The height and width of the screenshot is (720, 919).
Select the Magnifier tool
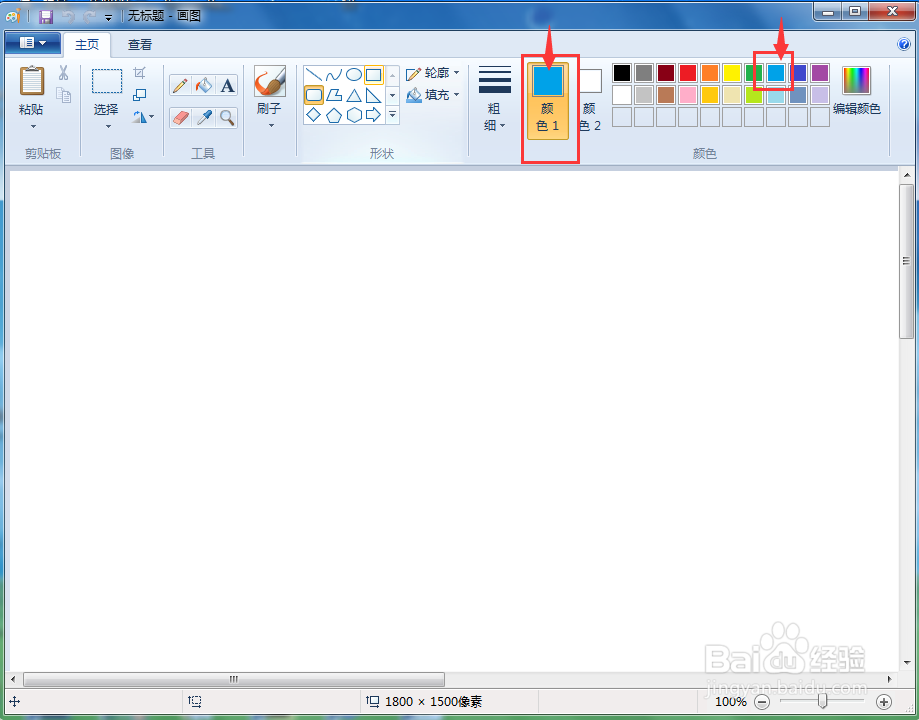(227, 118)
